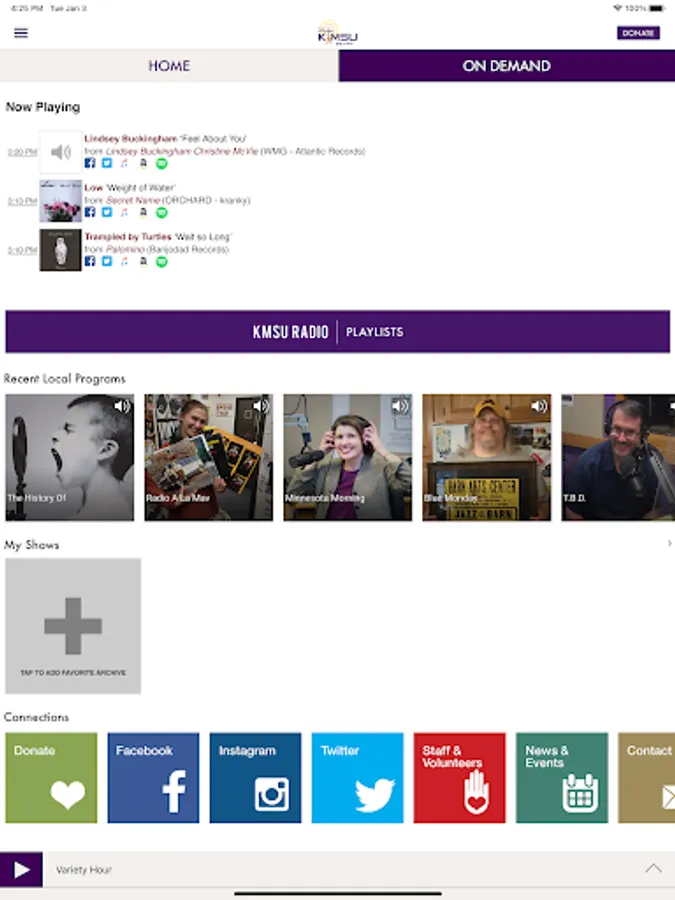The image size is (675, 900).
Task: Open Lindsey Buckingham artist link
Action: (x=131, y=138)
